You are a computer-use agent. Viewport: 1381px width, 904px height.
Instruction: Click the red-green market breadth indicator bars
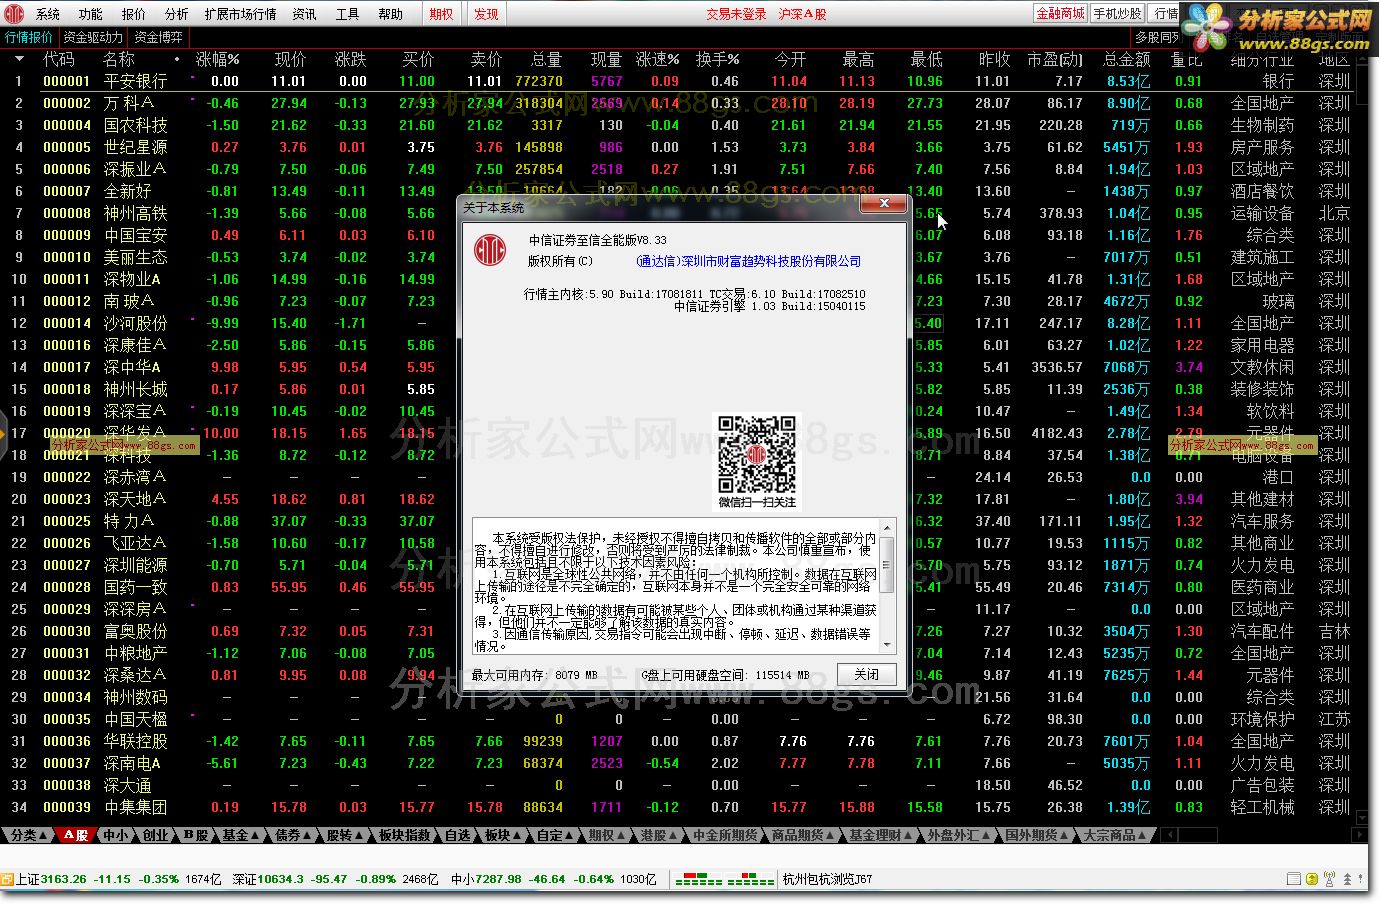click(x=724, y=880)
